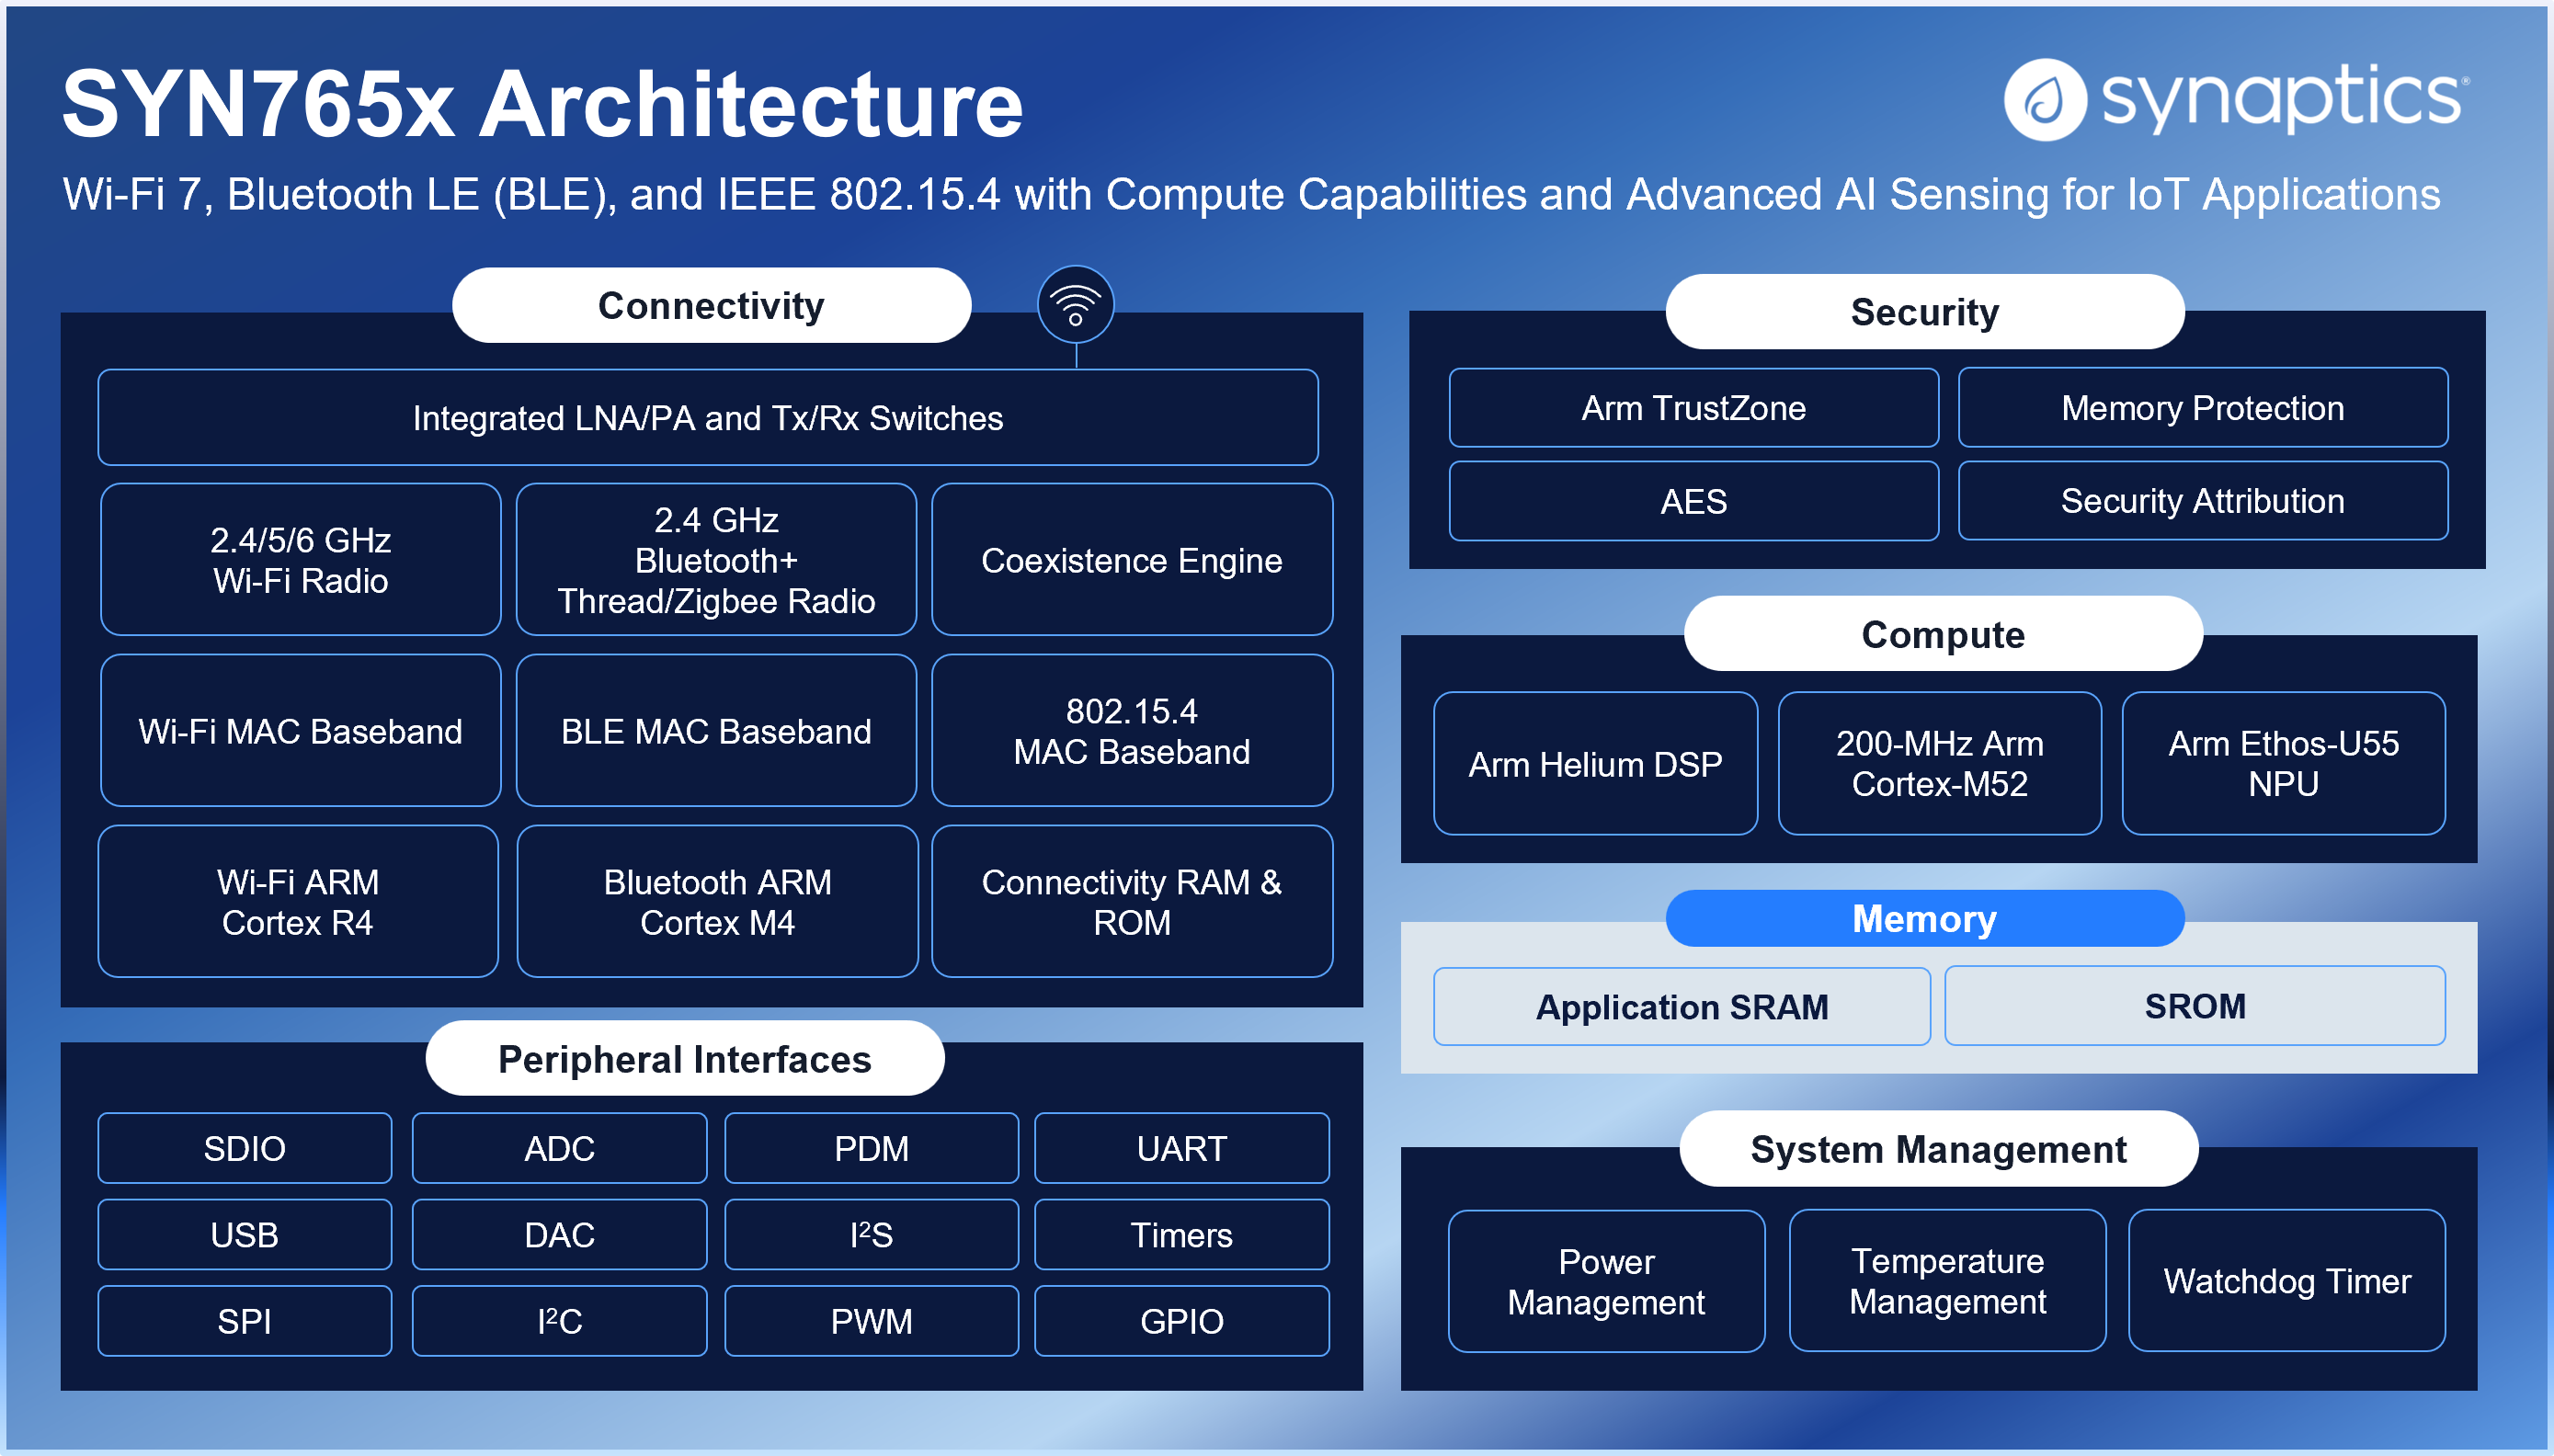
Task: Click the Watchdog Timer block
Action: point(2286,1280)
